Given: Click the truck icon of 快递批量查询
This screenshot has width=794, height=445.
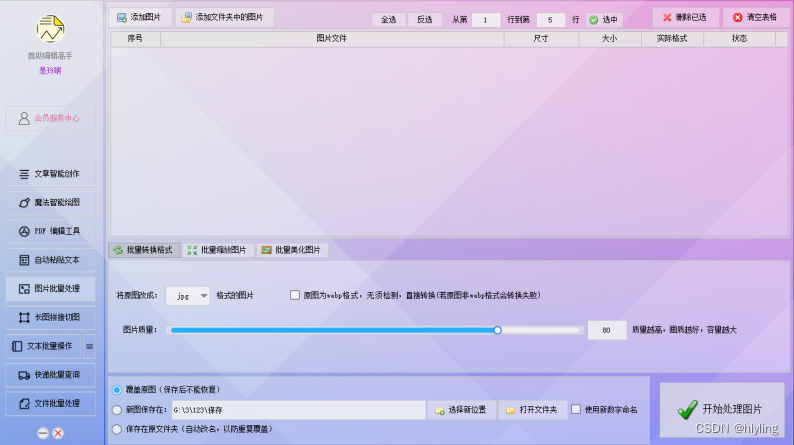Looking at the screenshot, I should (x=24, y=375).
